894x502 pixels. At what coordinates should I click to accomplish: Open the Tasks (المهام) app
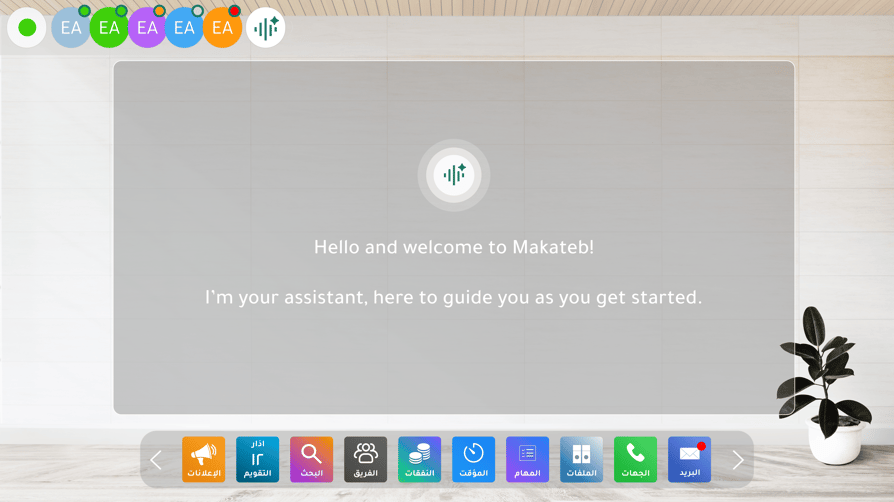pyautogui.click(x=527, y=459)
